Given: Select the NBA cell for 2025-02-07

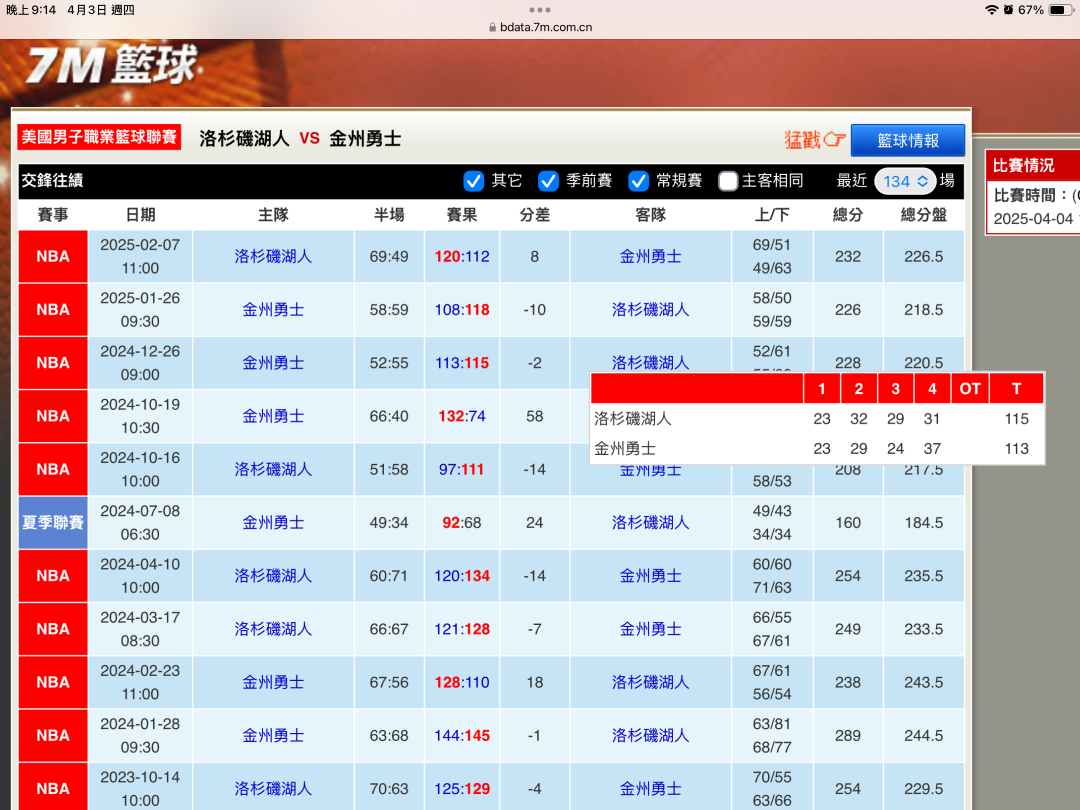Looking at the screenshot, I should pyautogui.click(x=53, y=256).
